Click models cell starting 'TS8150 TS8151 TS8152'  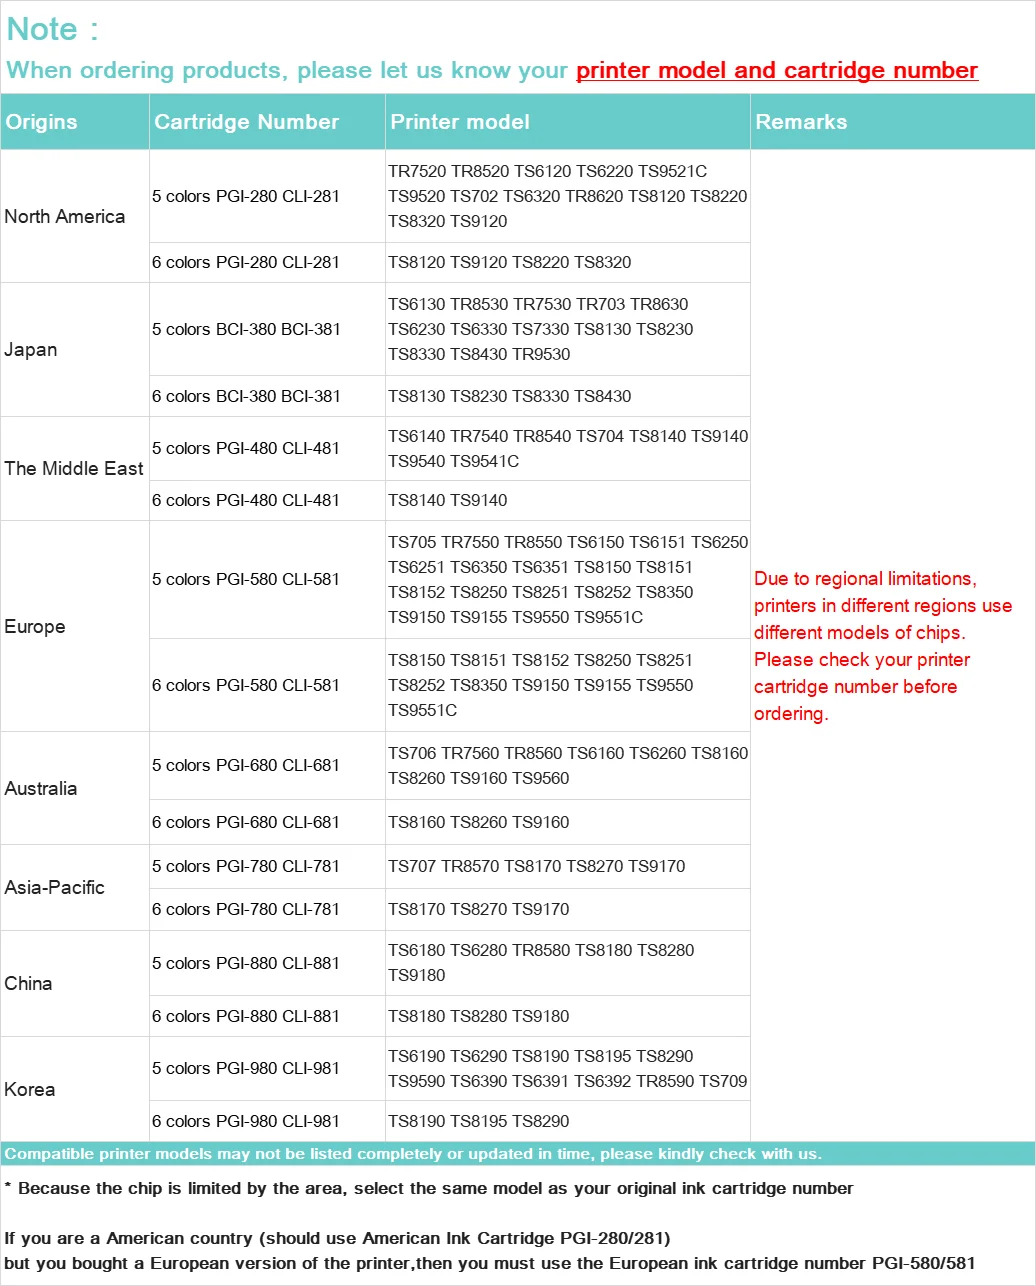pyautogui.click(x=568, y=685)
